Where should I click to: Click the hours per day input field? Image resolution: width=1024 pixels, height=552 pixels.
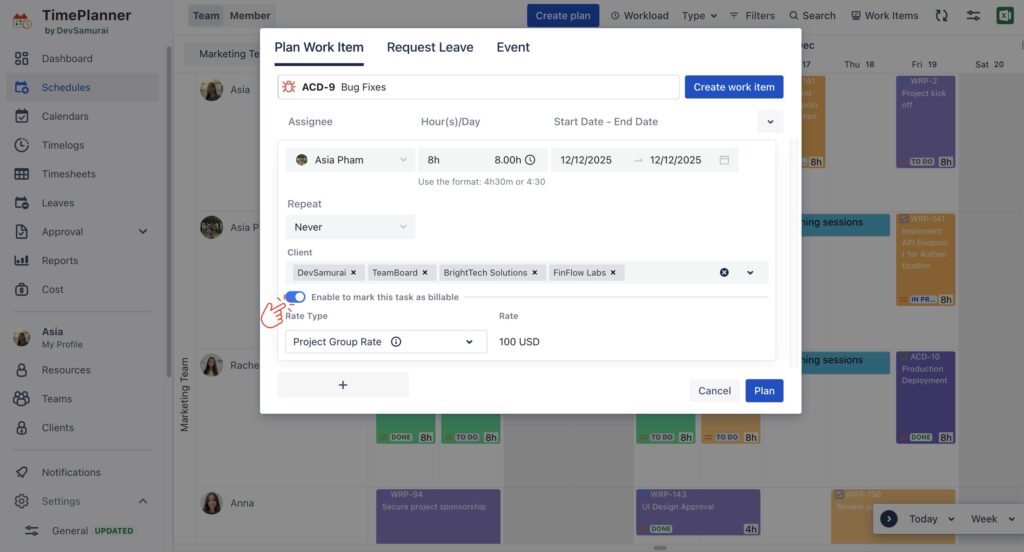[x=481, y=160]
